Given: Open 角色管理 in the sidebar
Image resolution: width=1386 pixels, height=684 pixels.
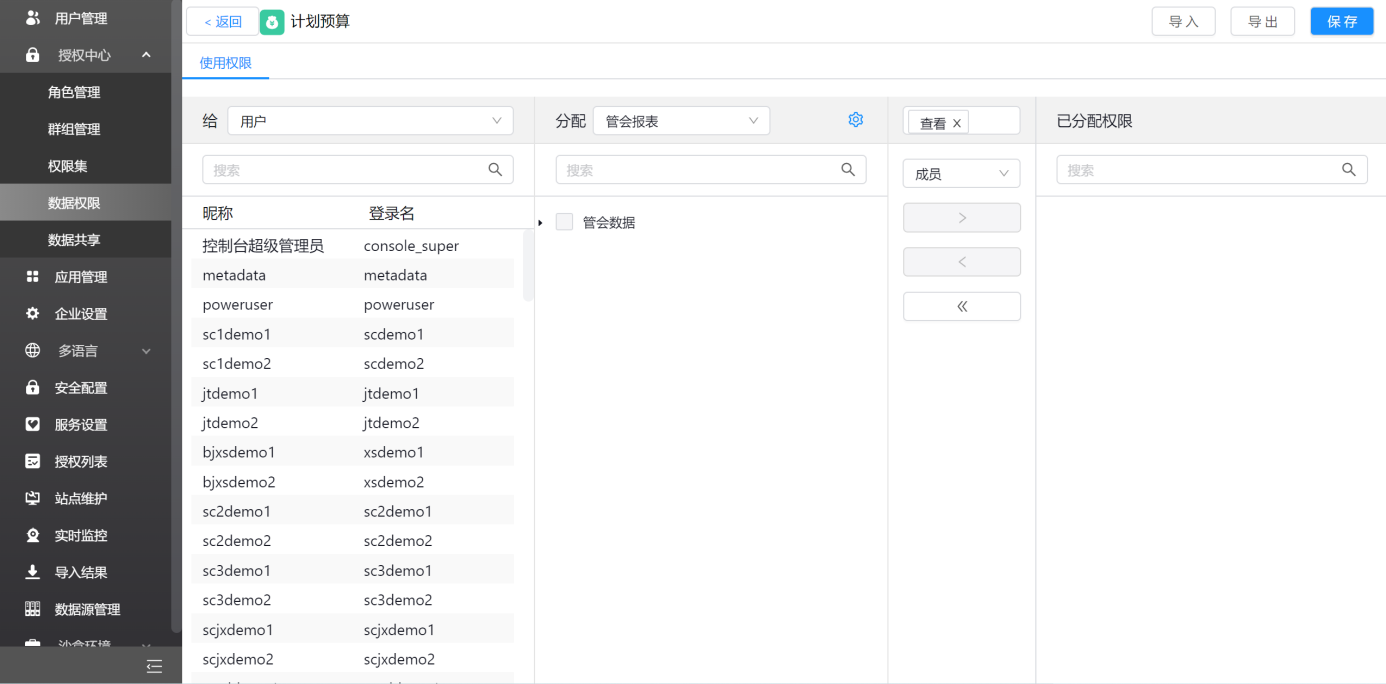Looking at the screenshot, I should pos(74,92).
